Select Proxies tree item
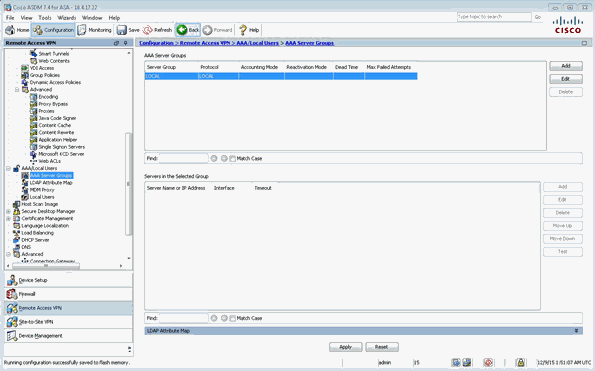 [46, 111]
